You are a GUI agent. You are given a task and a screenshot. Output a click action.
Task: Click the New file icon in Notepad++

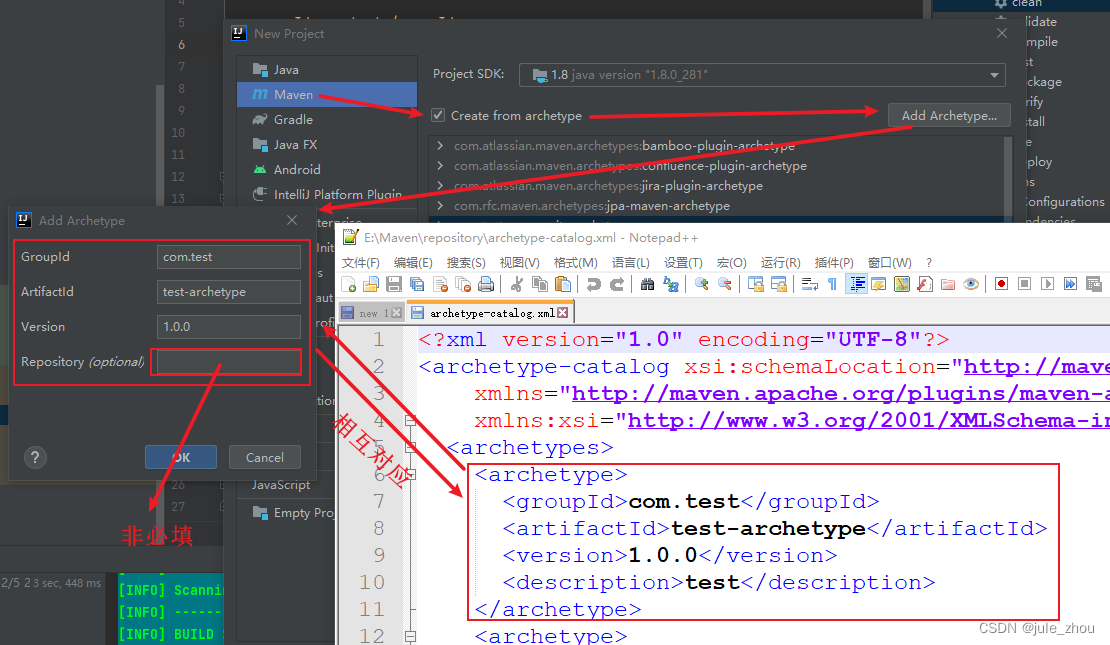tap(348, 285)
